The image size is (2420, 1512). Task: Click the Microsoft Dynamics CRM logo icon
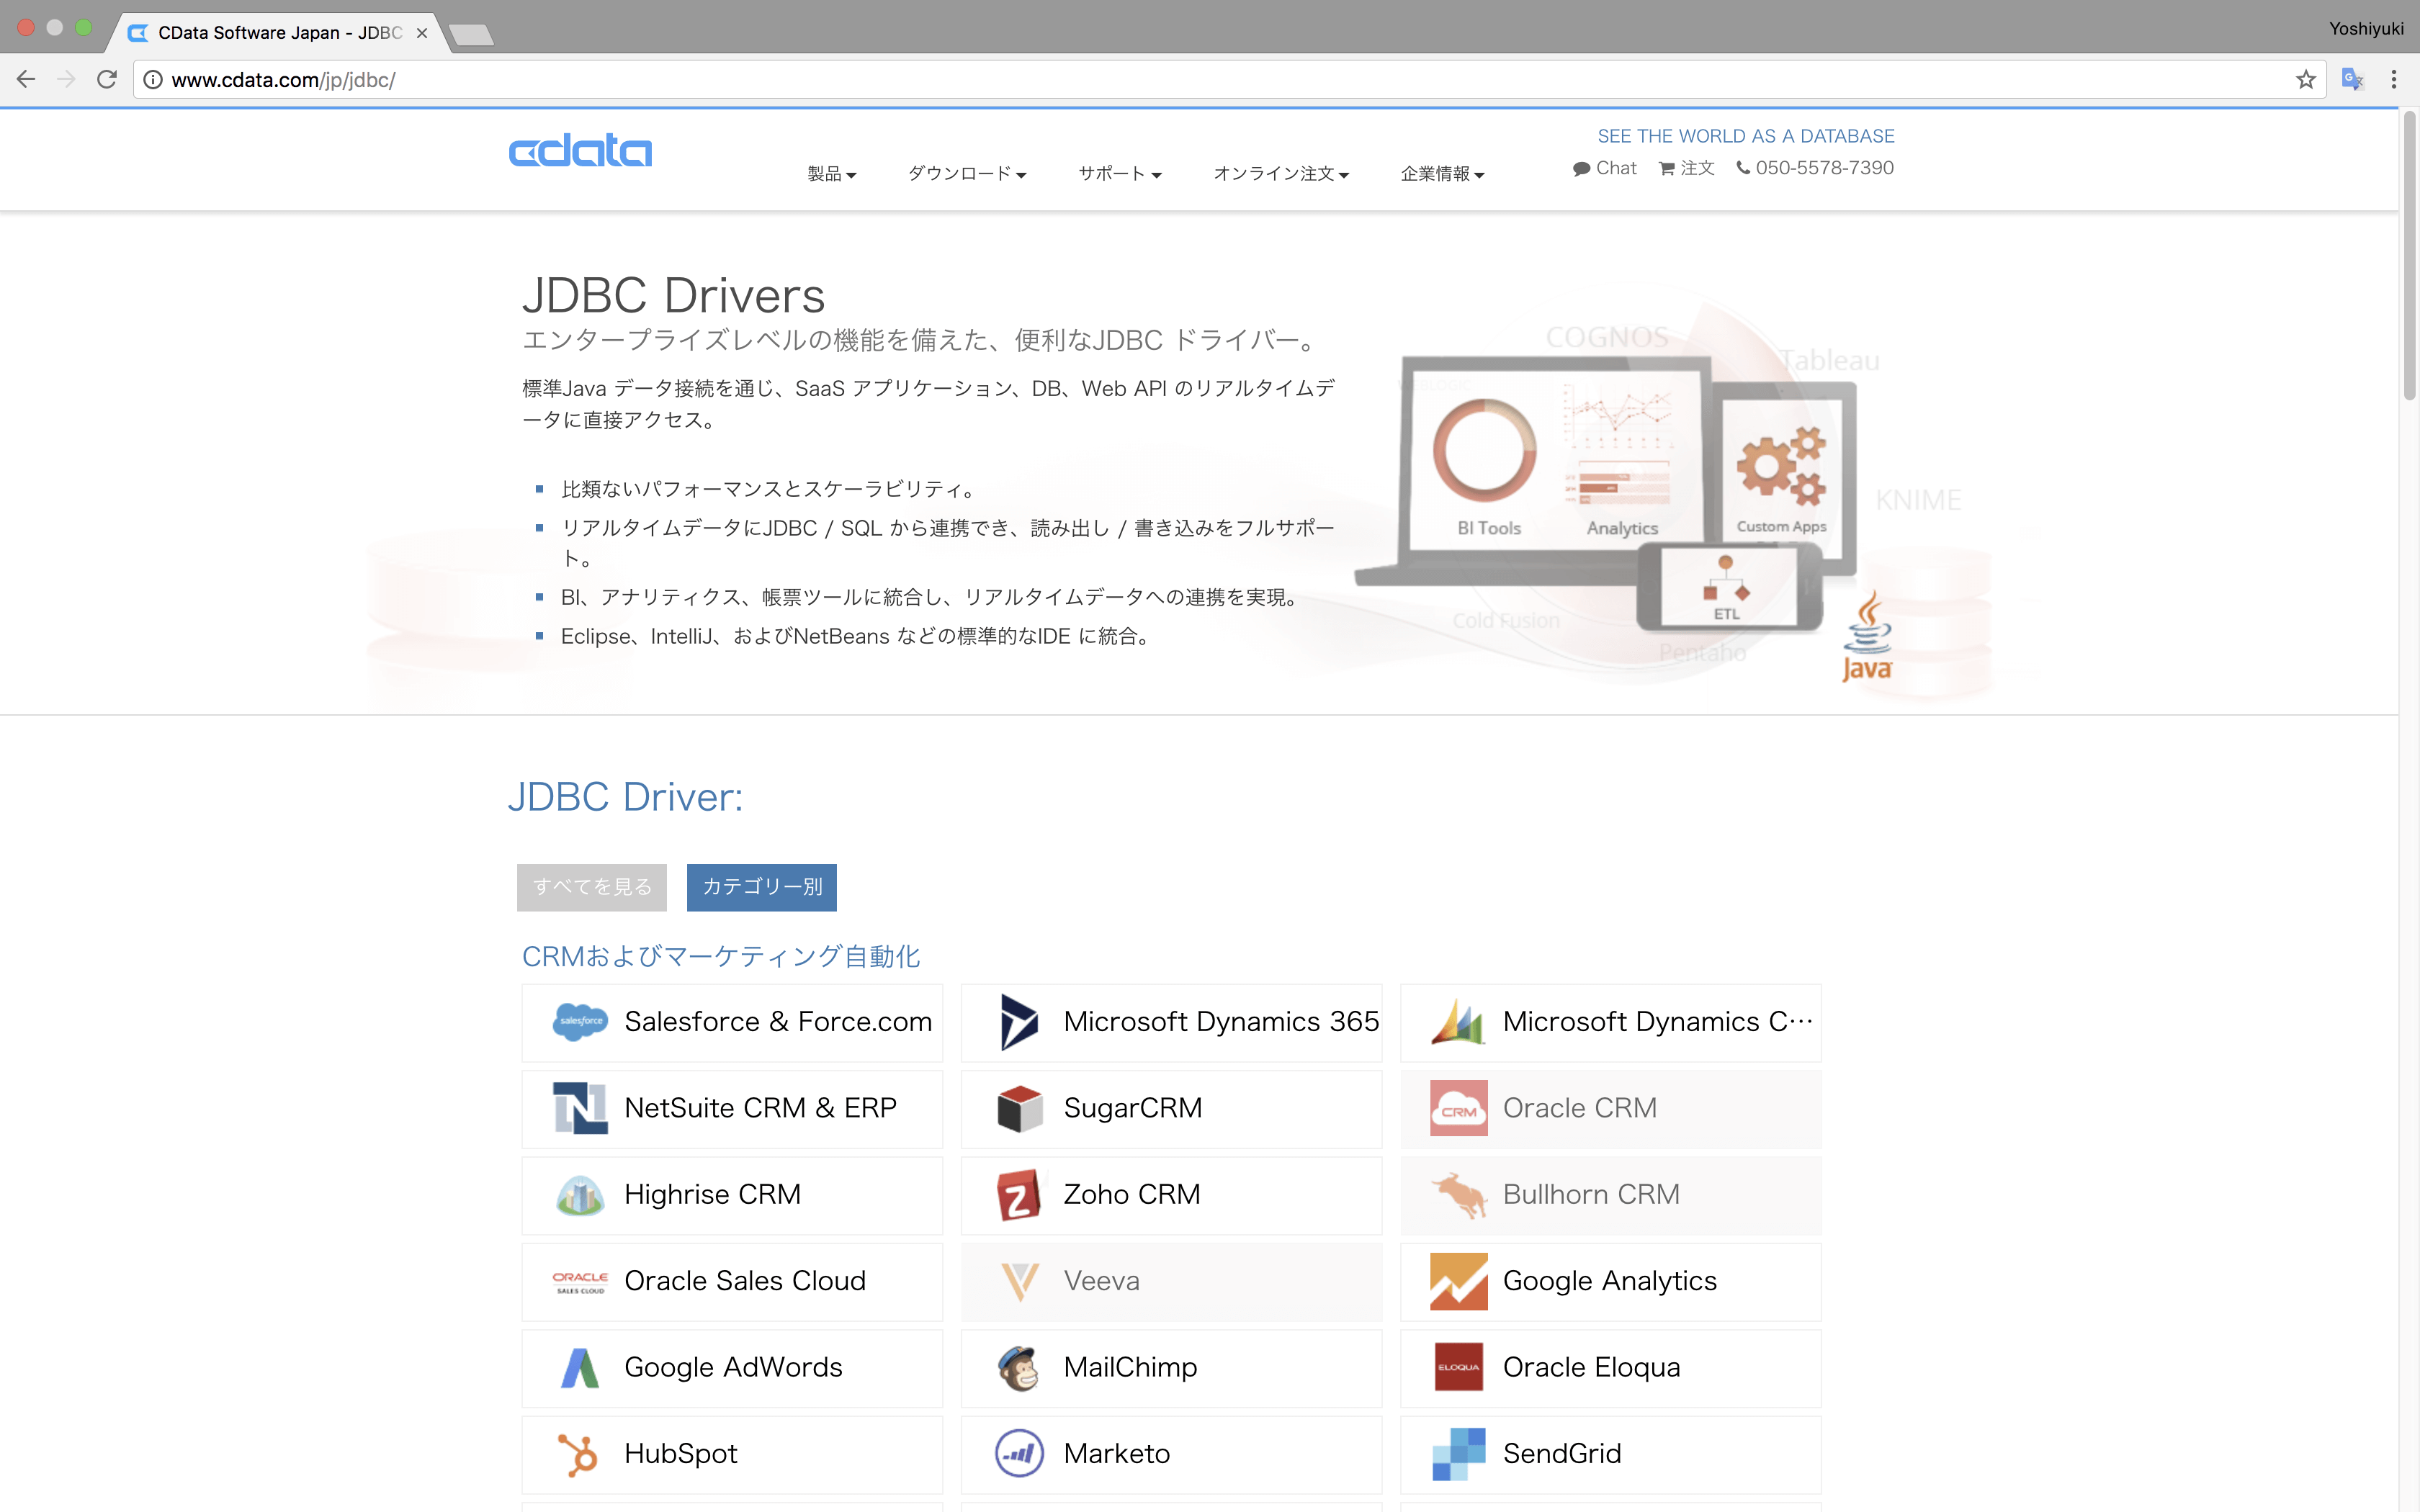coord(1458,1022)
